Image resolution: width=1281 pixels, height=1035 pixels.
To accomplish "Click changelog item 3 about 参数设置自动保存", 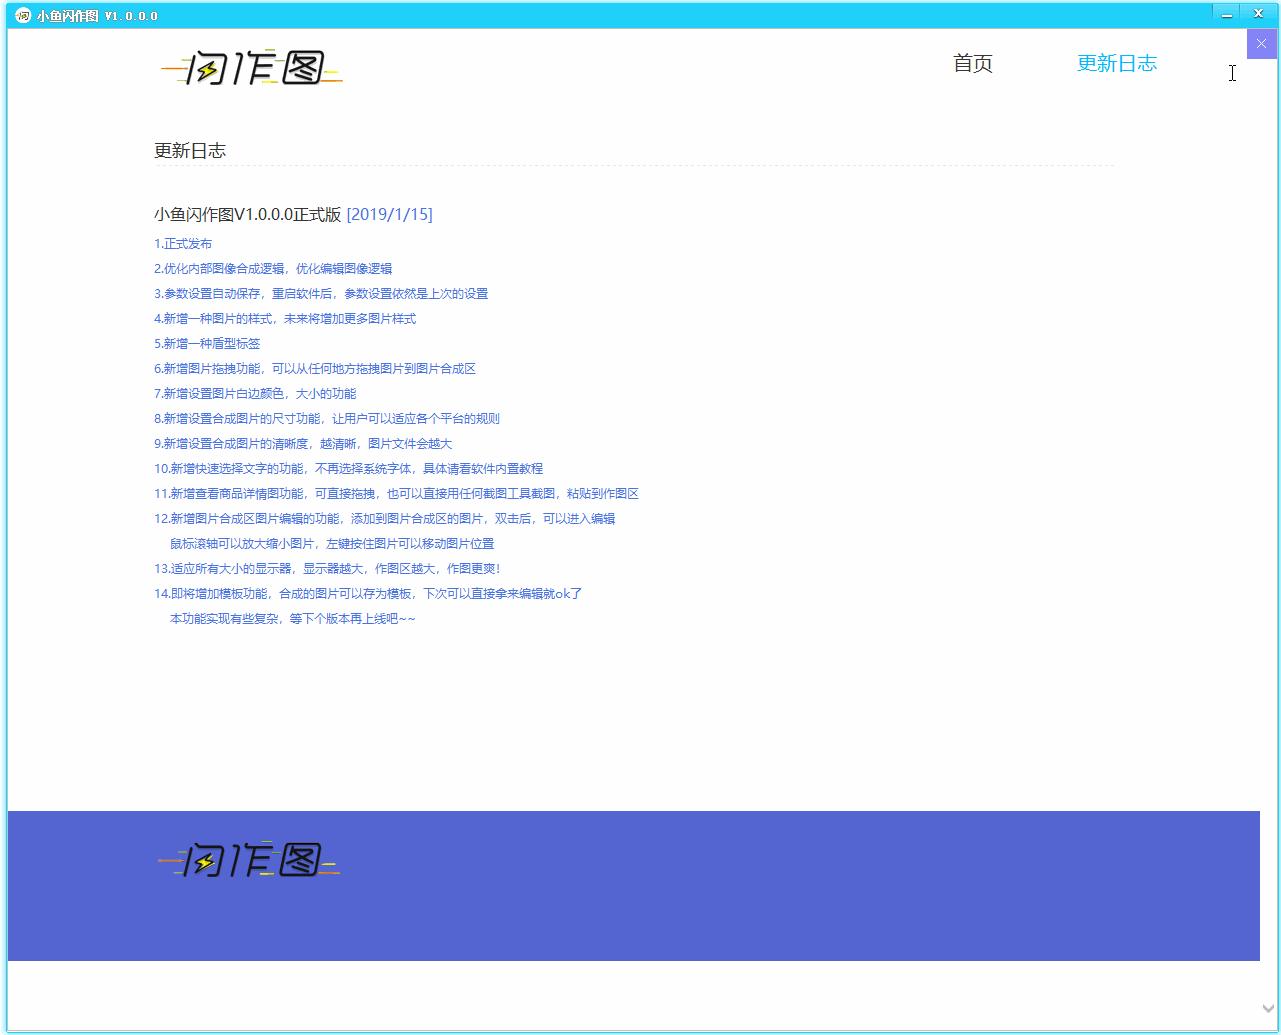I will tap(321, 294).
